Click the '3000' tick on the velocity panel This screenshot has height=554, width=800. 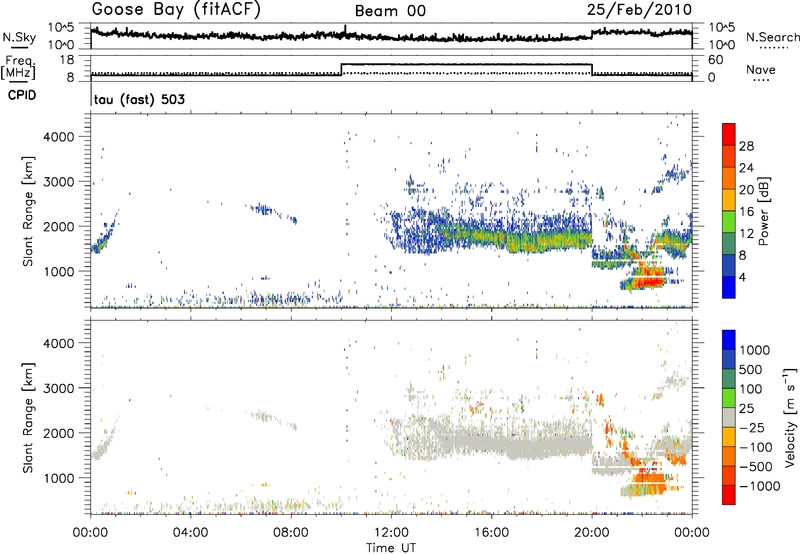(59, 388)
